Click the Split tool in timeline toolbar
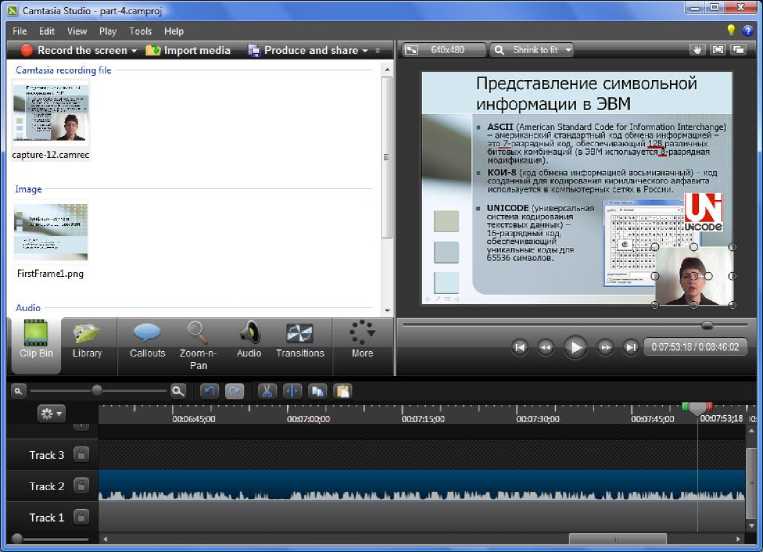The width and height of the screenshot is (763, 552). (x=292, y=391)
